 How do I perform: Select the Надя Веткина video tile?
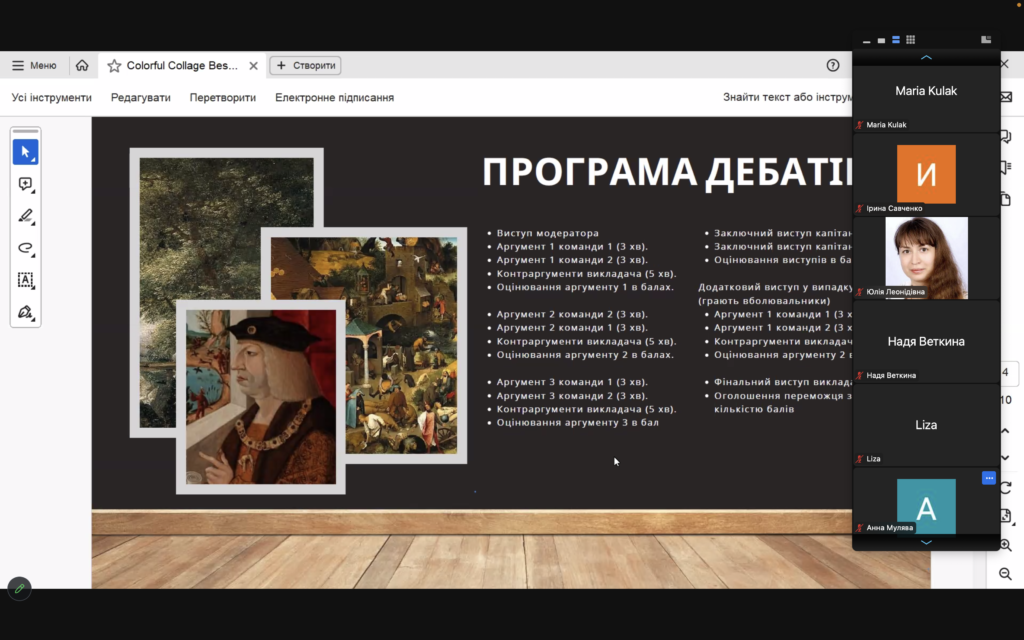pos(926,342)
